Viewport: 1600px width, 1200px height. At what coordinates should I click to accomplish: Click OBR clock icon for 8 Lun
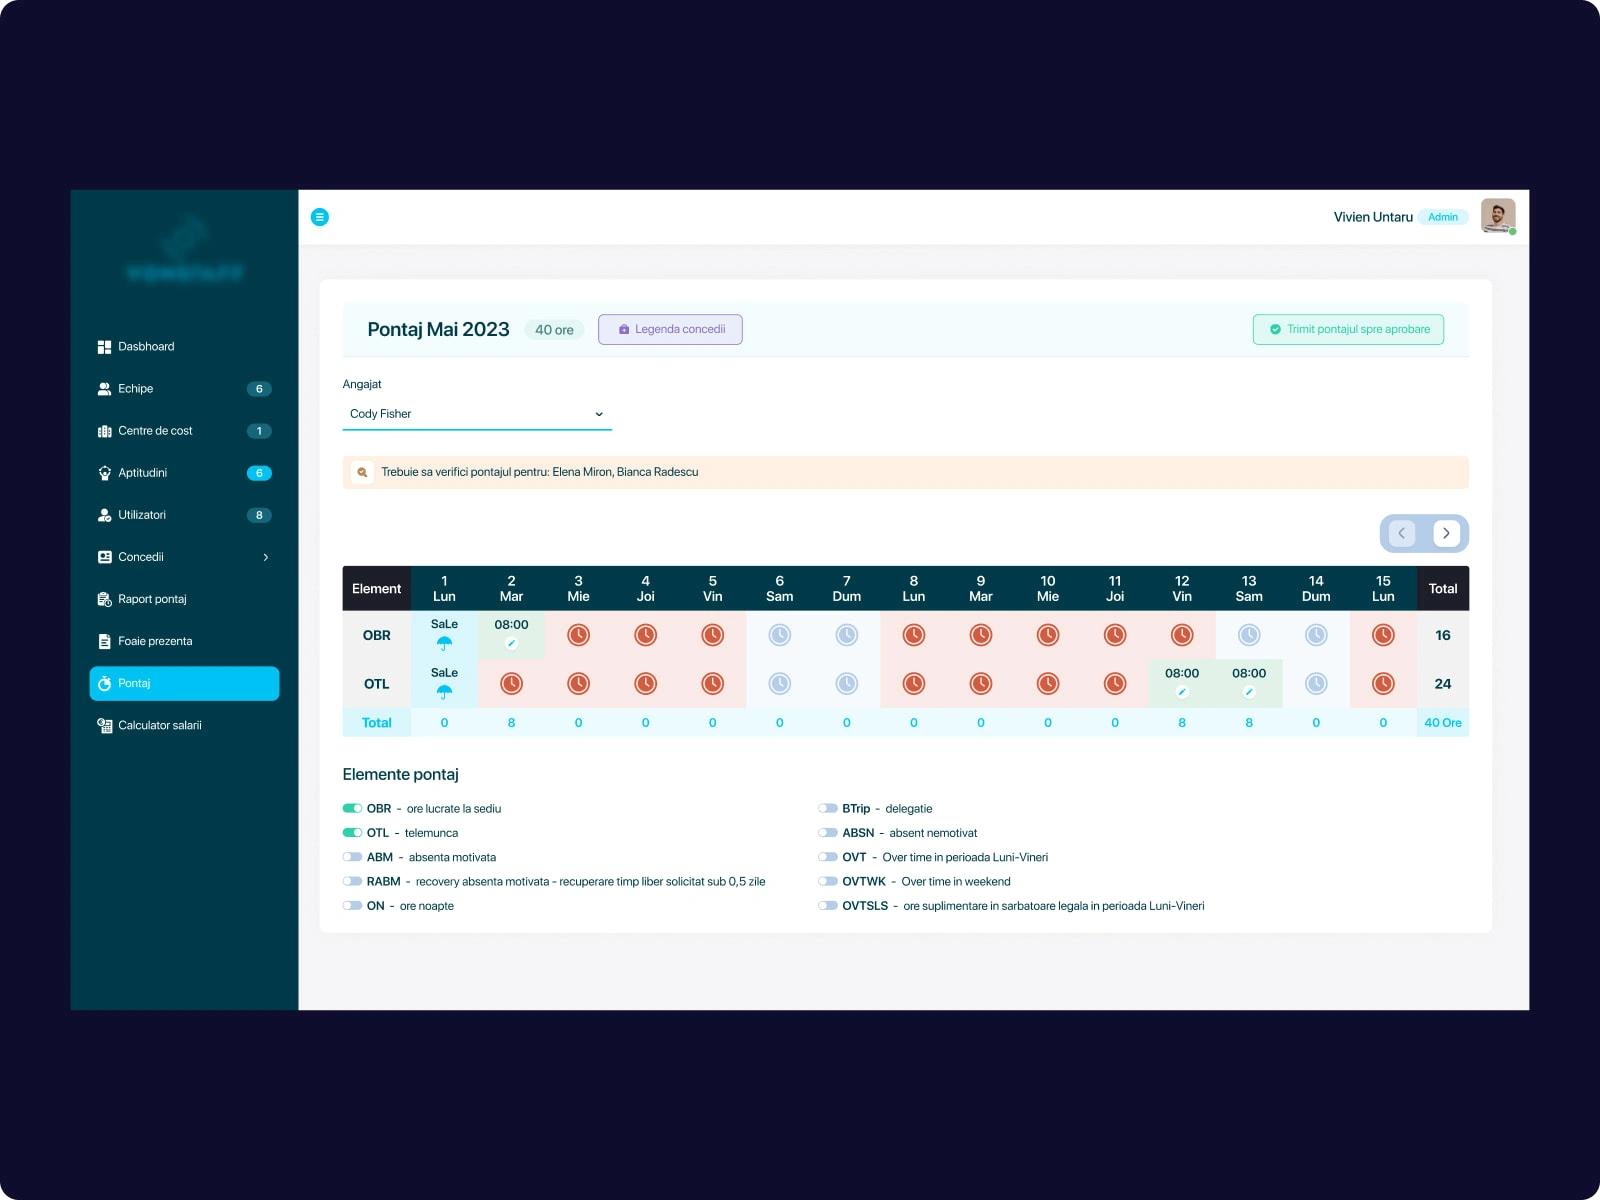[x=914, y=635]
